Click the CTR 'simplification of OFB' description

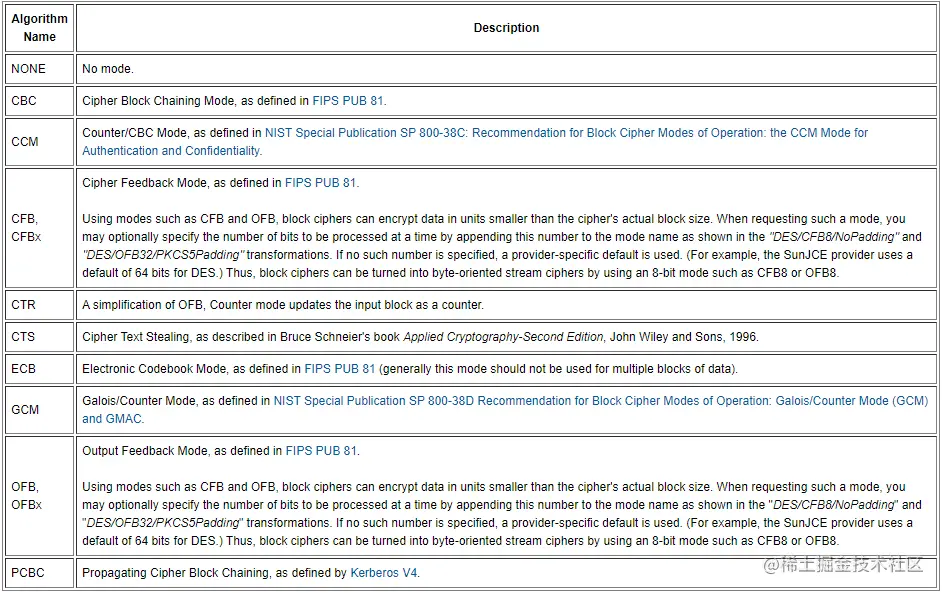pos(283,305)
